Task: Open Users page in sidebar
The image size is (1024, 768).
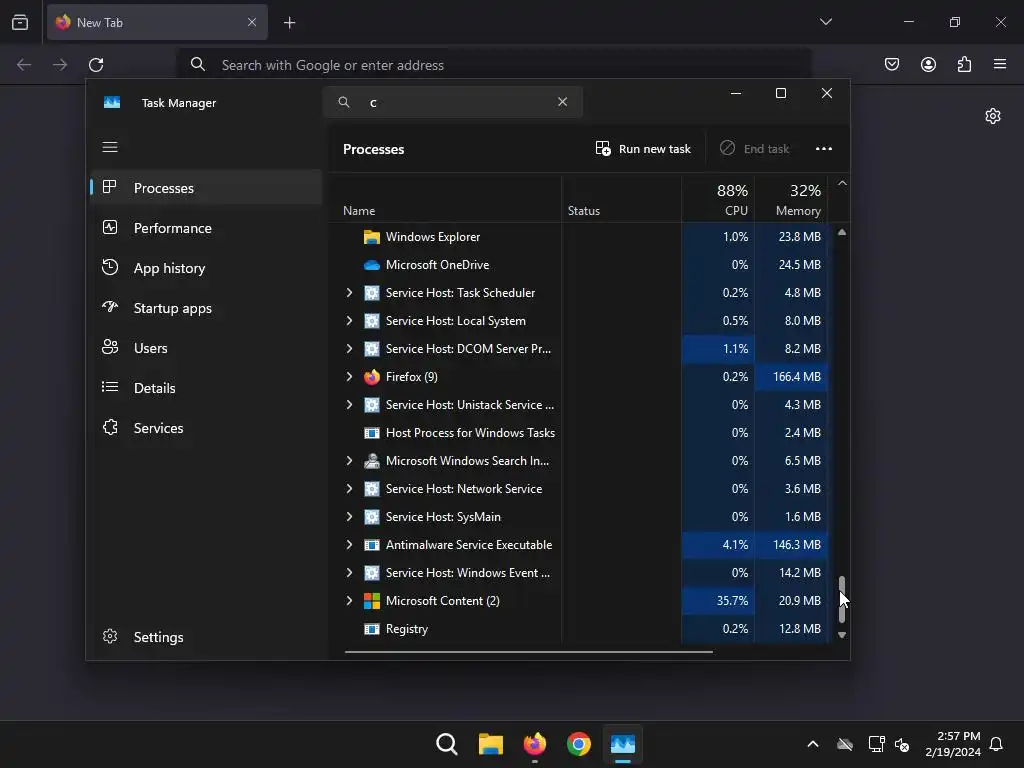Action: click(206, 348)
